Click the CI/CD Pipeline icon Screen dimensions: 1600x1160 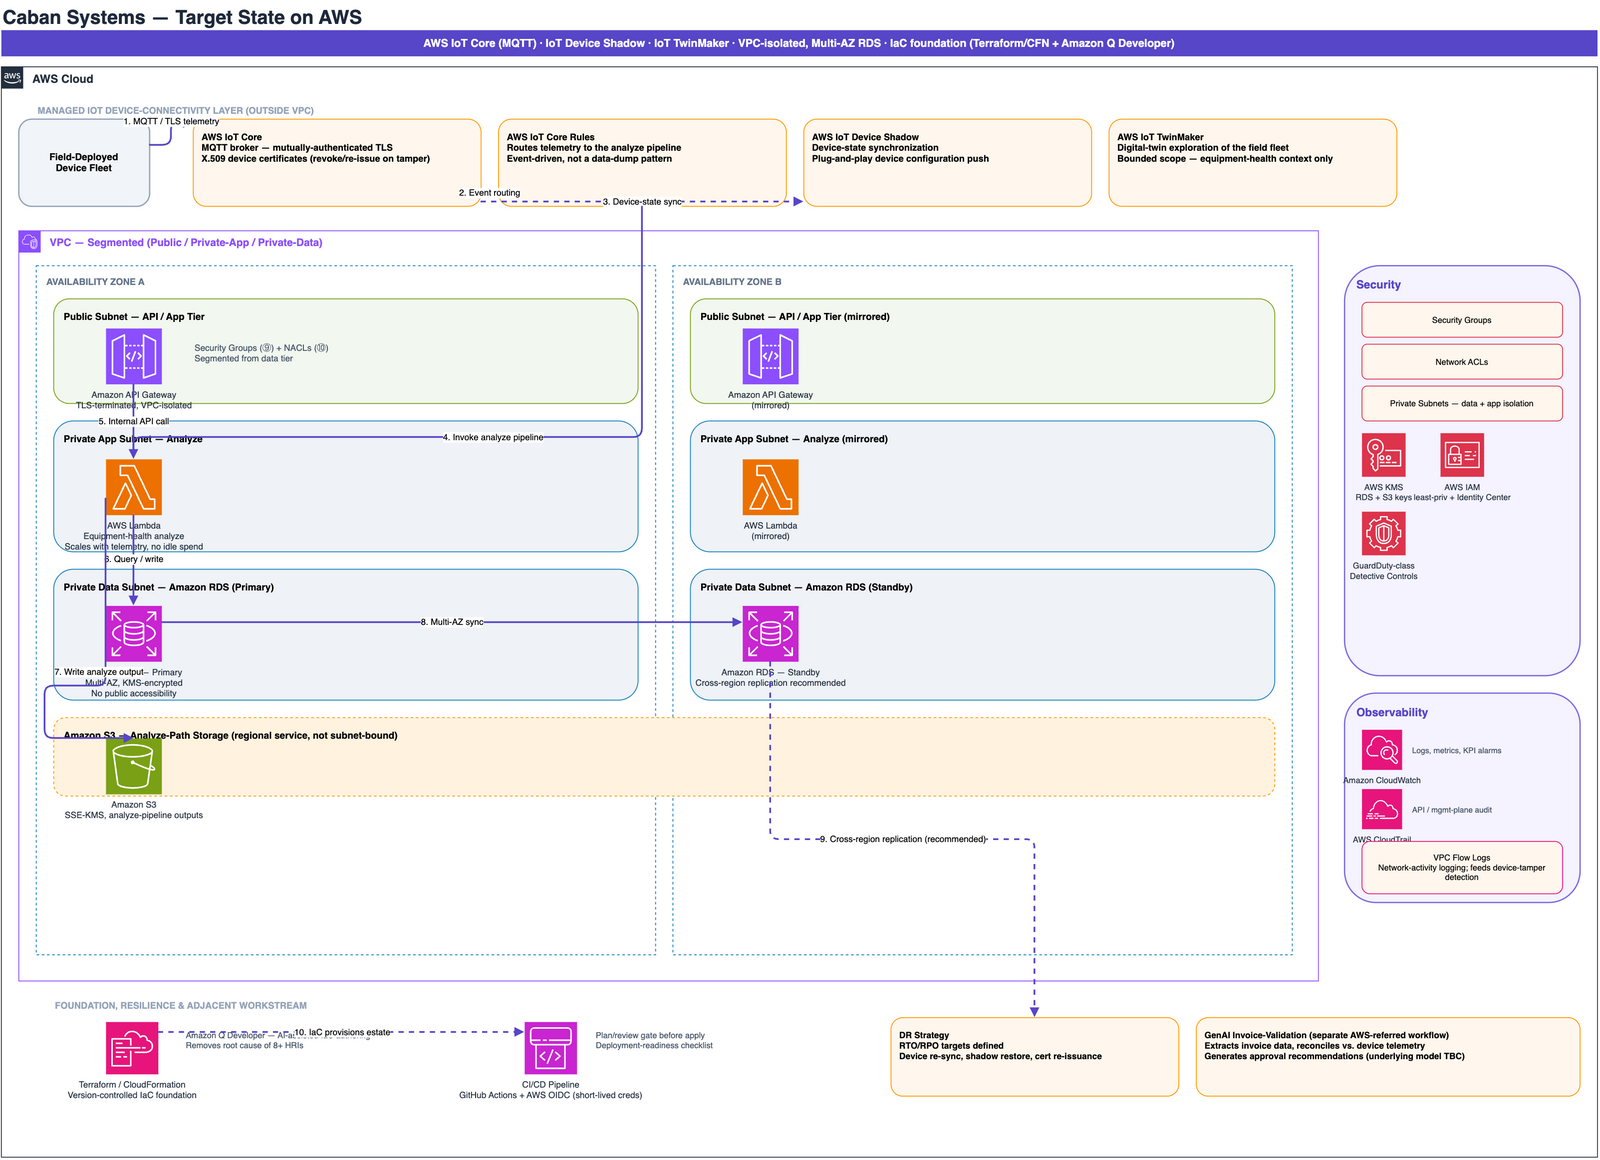(x=551, y=1048)
